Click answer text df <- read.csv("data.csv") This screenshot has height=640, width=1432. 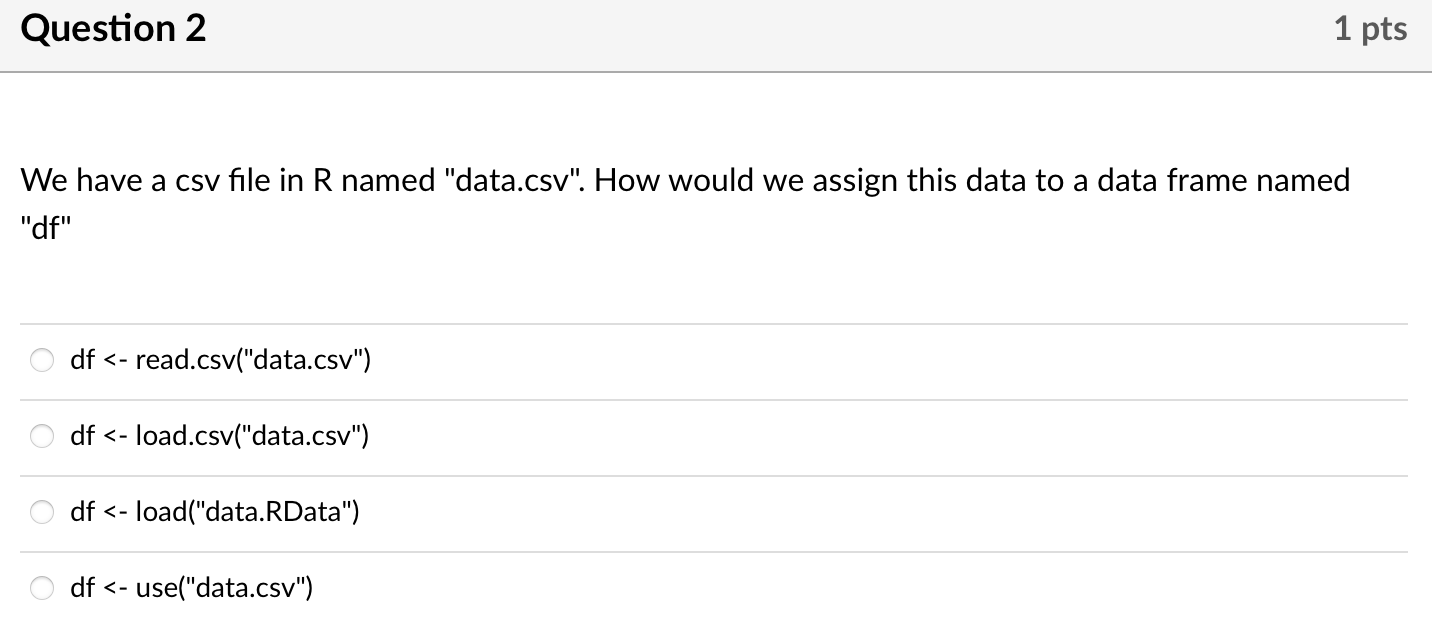click(x=220, y=360)
